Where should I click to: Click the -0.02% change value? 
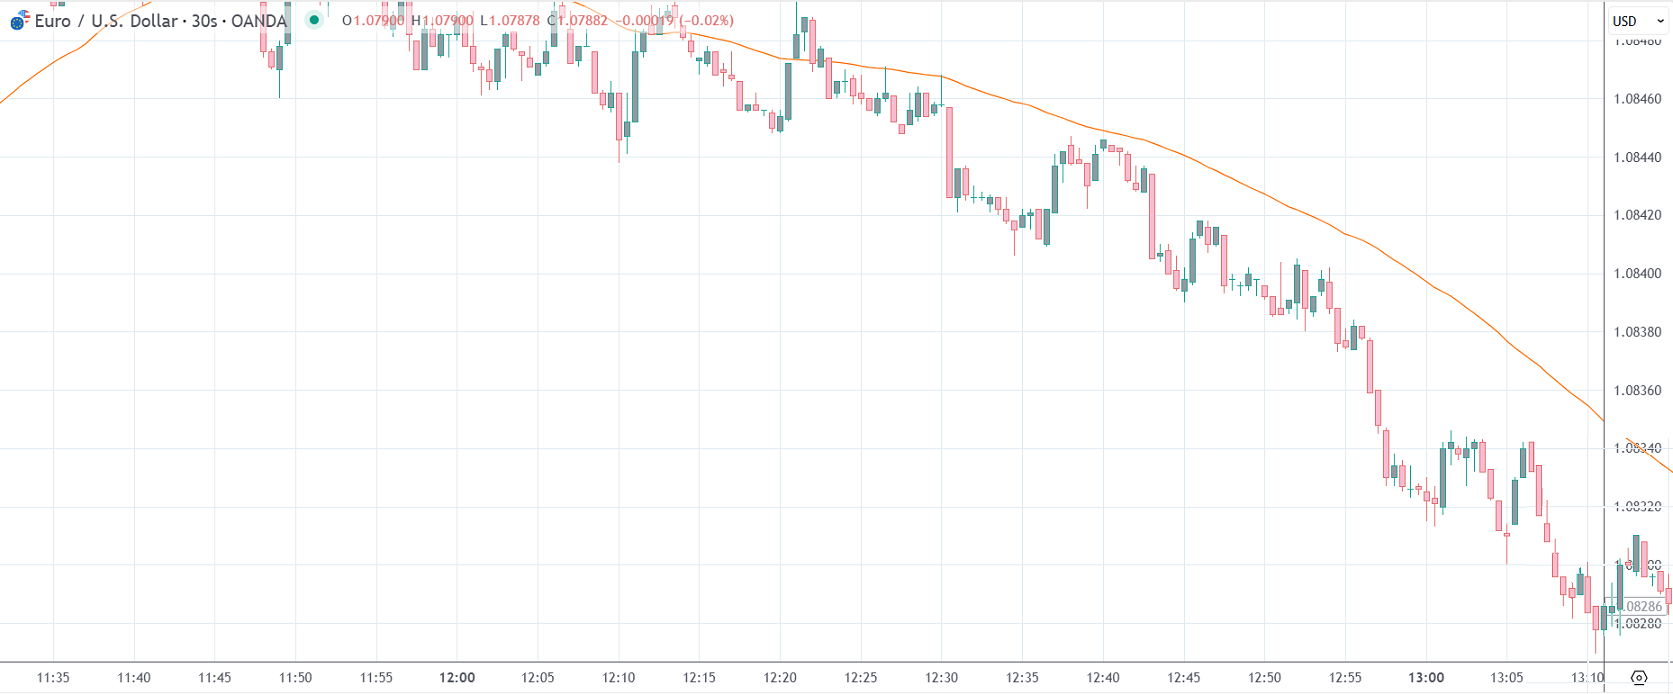pos(706,21)
